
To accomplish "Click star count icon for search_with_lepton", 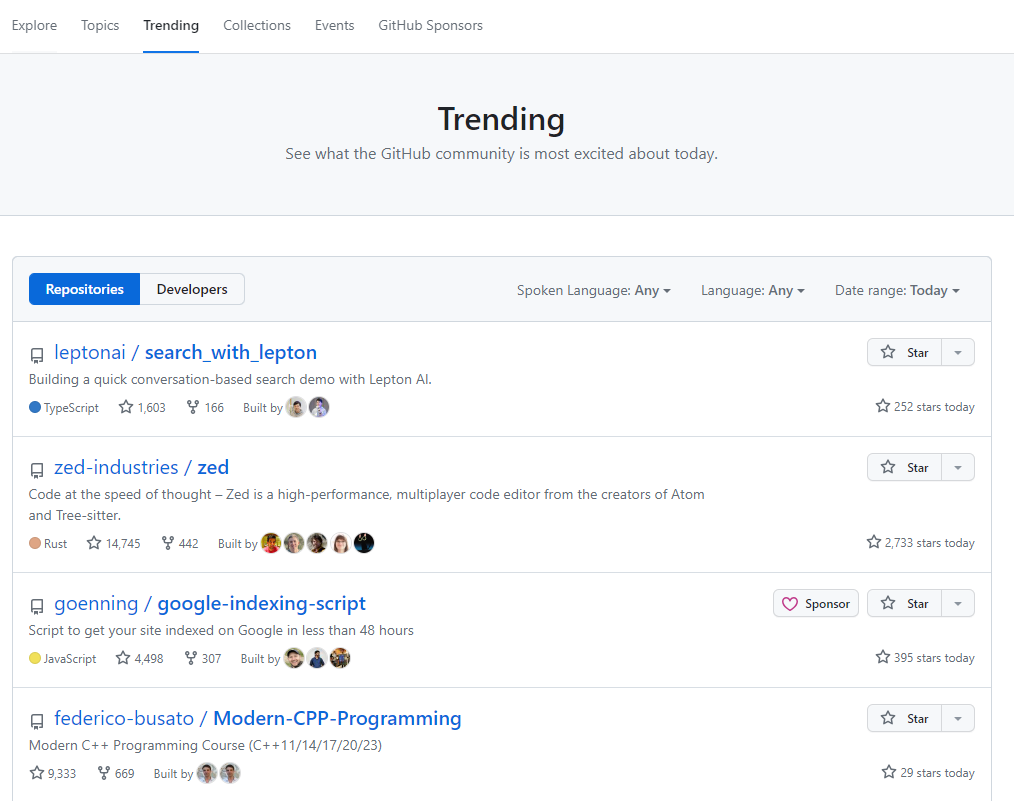I will click(126, 407).
